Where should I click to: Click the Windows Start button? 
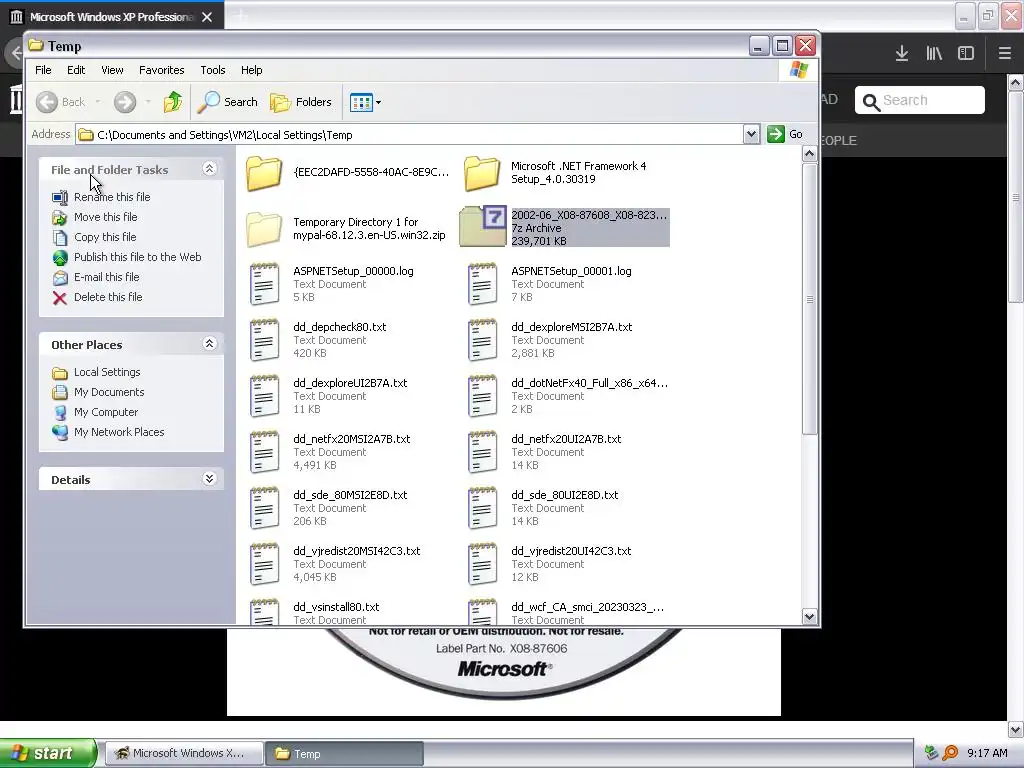coord(48,753)
